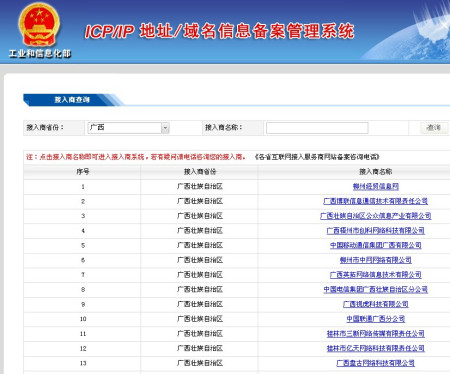Click serial number 11 in the 序号 column

83,333
